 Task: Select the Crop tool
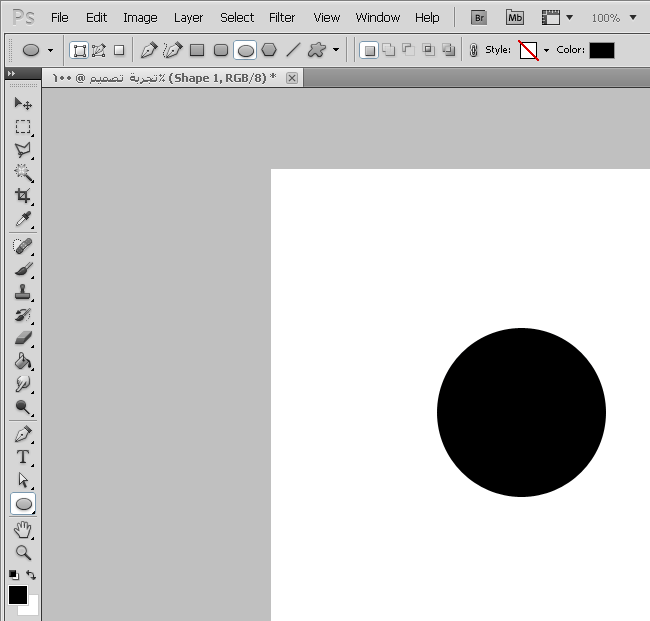pos(22,196)
